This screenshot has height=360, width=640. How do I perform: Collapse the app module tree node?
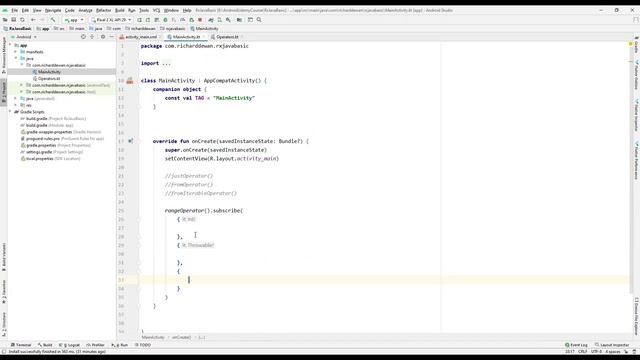(x=10, y=45)
